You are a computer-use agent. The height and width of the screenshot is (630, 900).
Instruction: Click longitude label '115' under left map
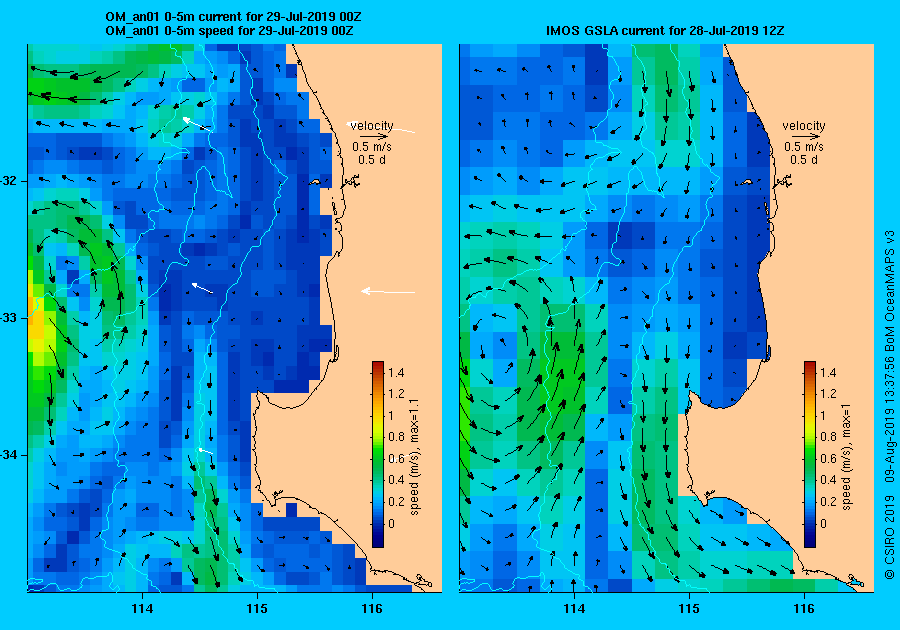257,609
